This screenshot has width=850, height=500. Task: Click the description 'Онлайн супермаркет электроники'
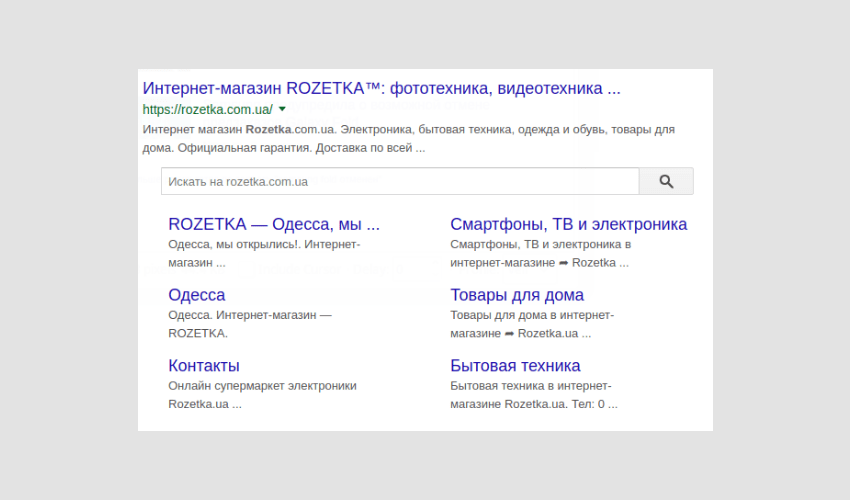click(262, 386)
